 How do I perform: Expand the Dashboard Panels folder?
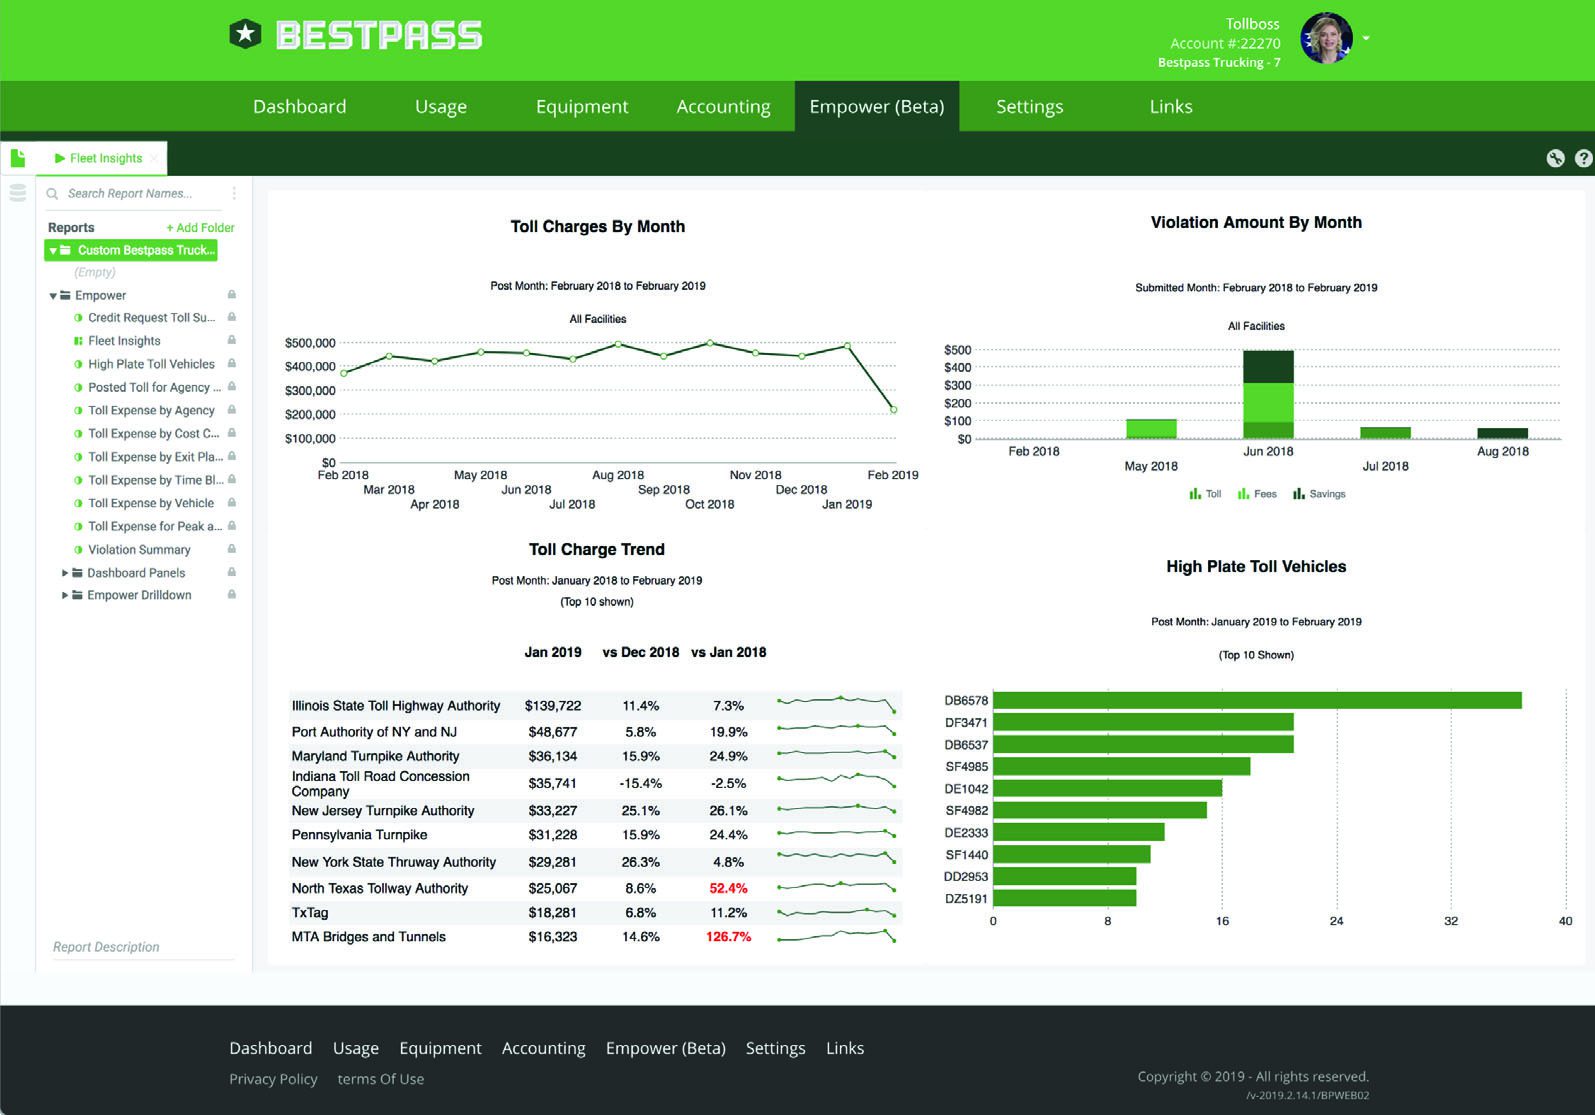pos(66,573)
